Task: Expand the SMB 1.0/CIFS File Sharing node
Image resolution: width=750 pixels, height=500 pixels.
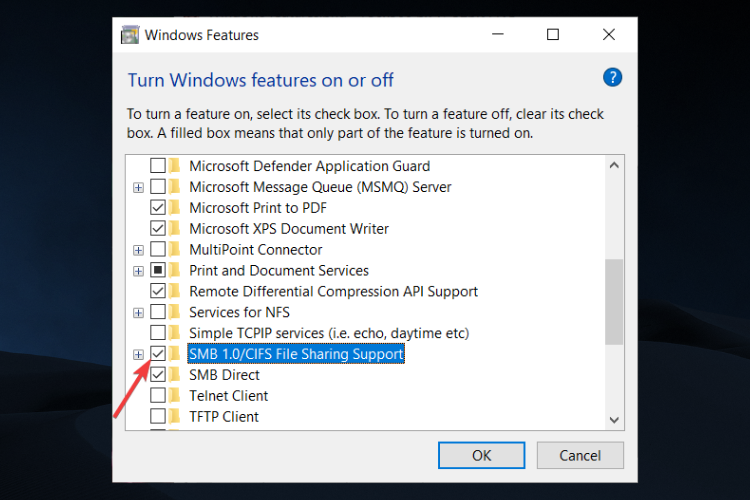Action: pyautogui.click(x=138, y=355)
